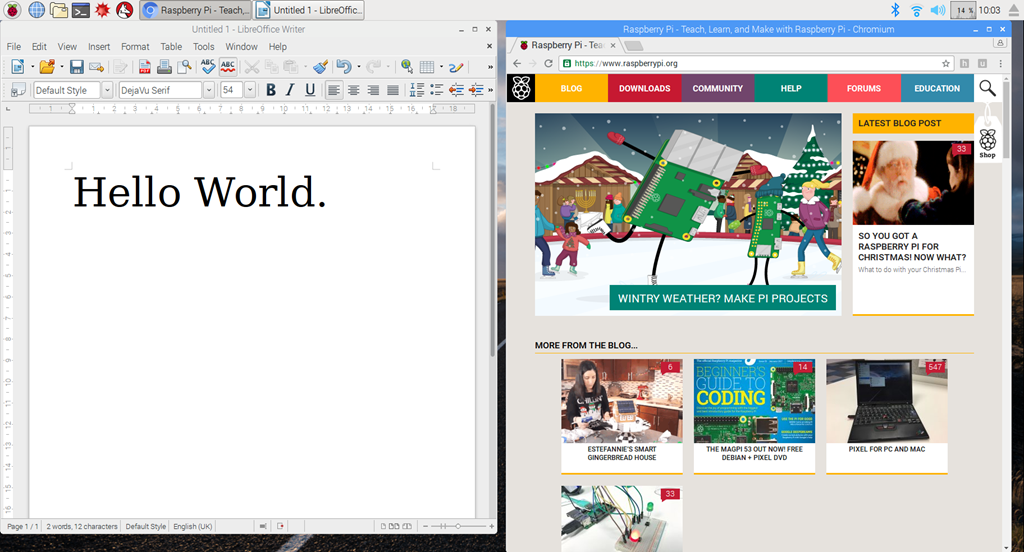Toggle automatic spell checking
The image size is (1024, 552).
(227, 67)
